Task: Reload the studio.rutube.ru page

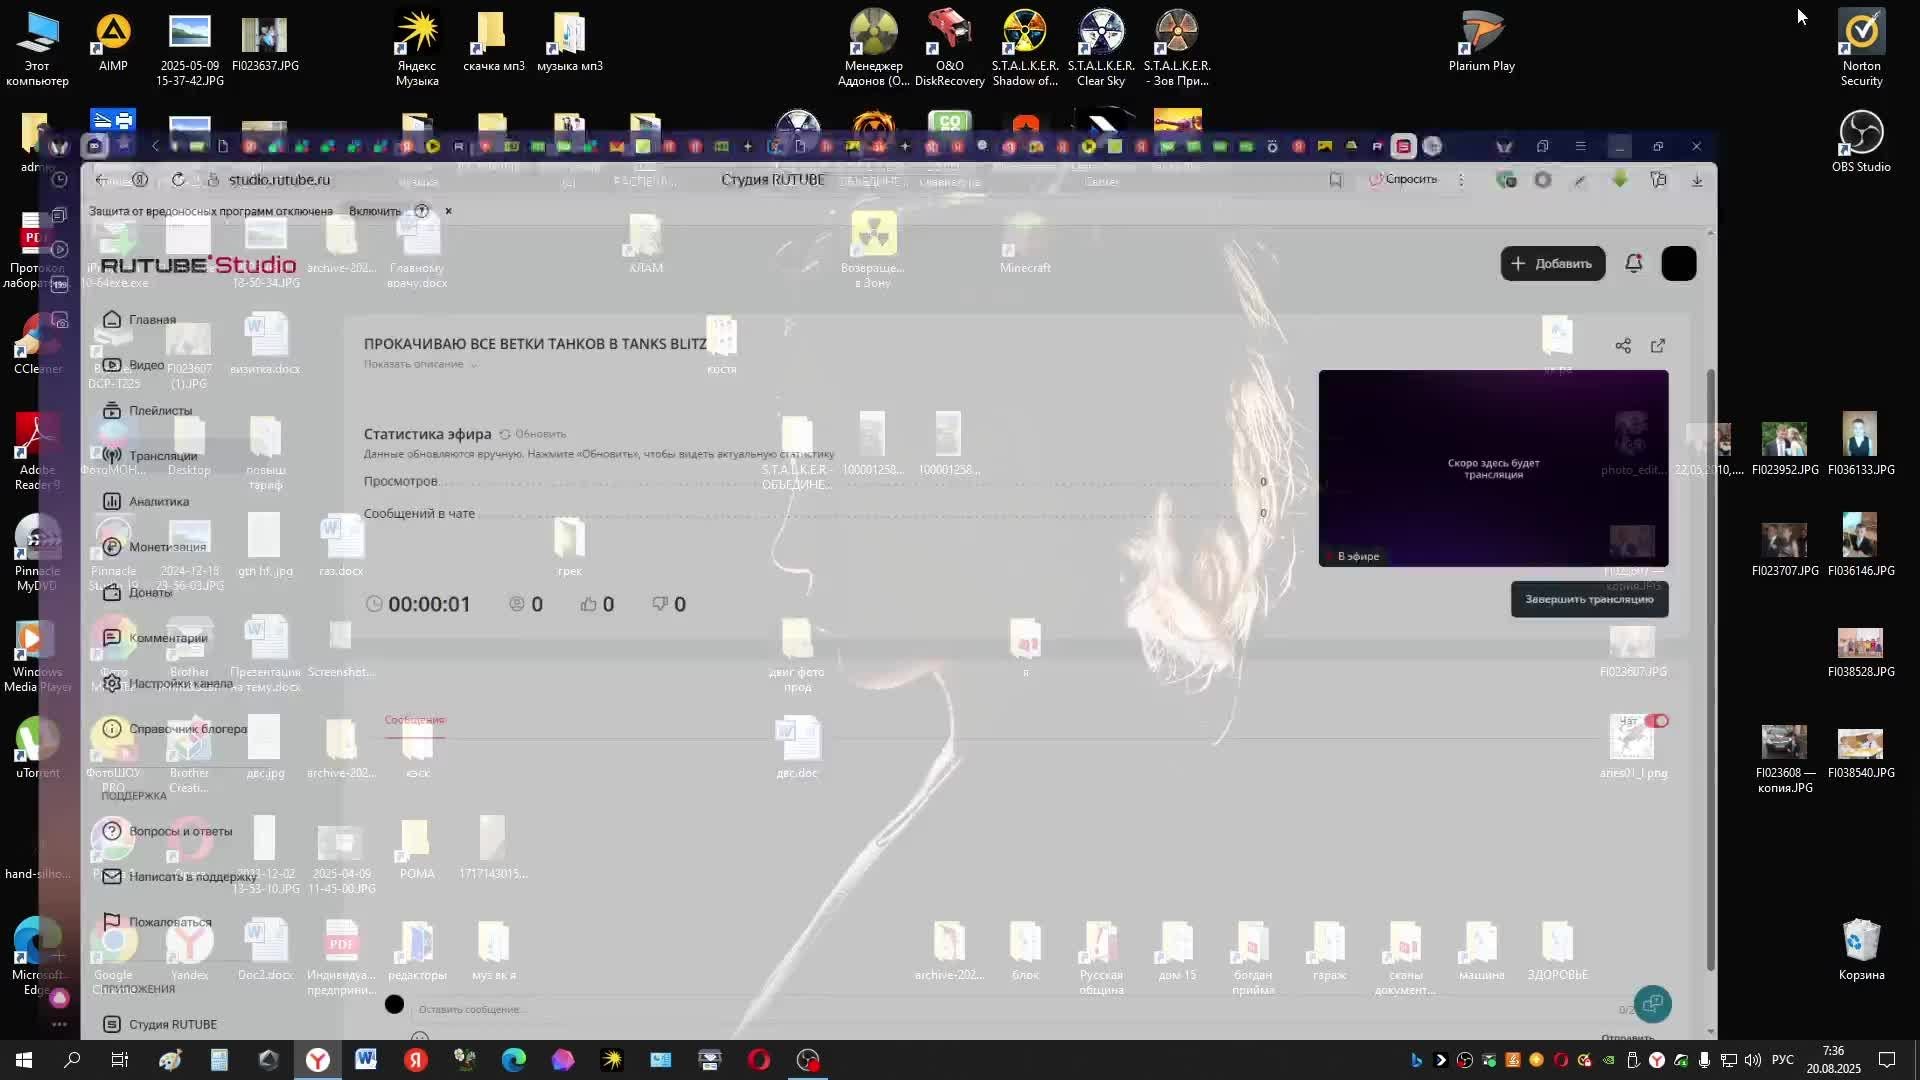Action: click(178, 180)
